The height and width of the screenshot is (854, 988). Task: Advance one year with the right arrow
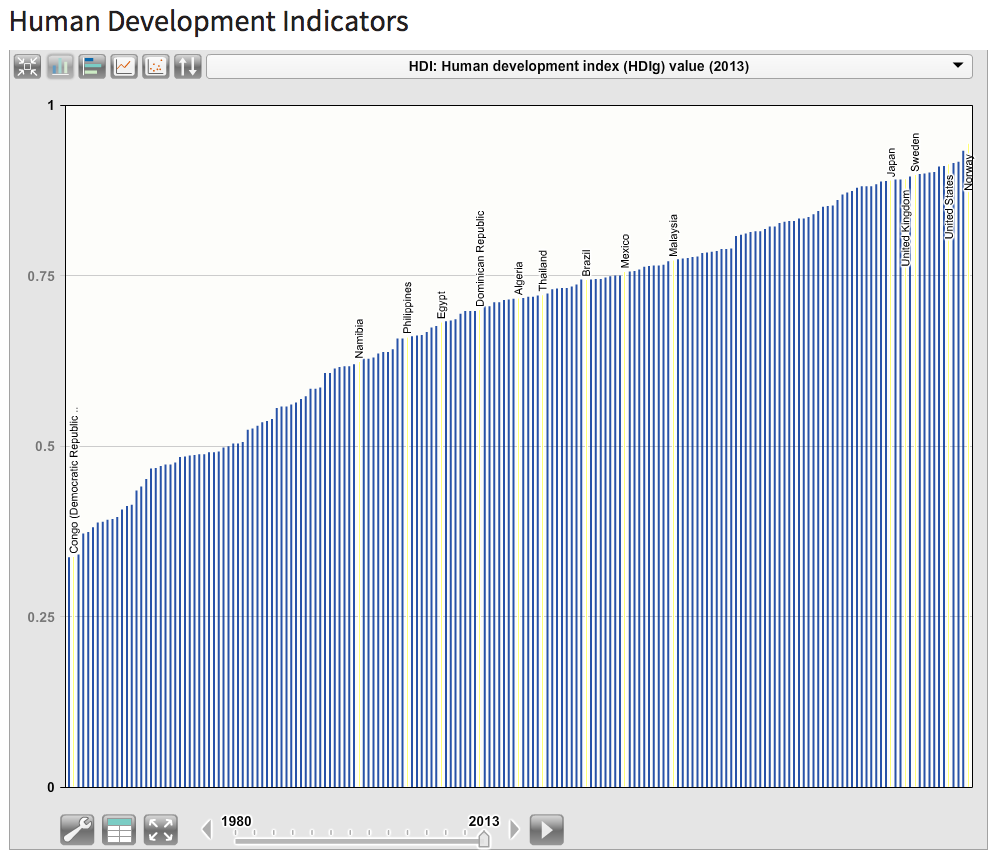pyautogui.click(x=515, y=829)
